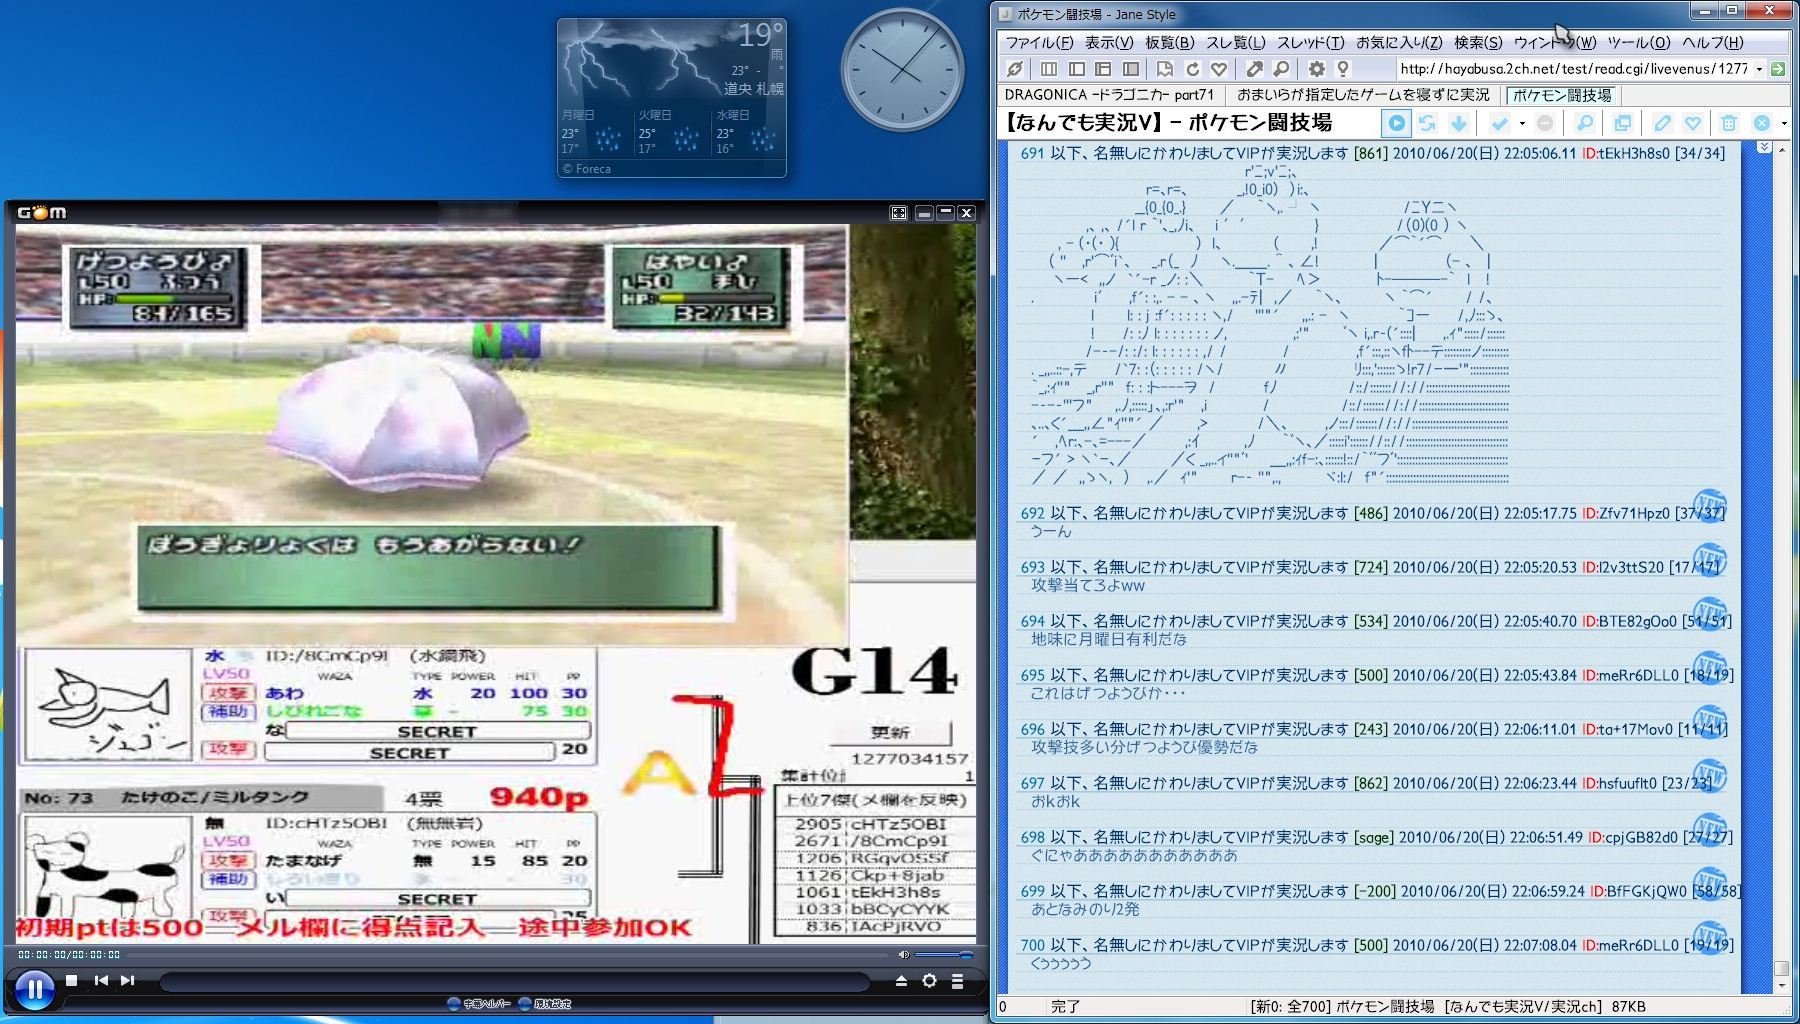Open the GOM player playlist icon

[x=957, y=981]
